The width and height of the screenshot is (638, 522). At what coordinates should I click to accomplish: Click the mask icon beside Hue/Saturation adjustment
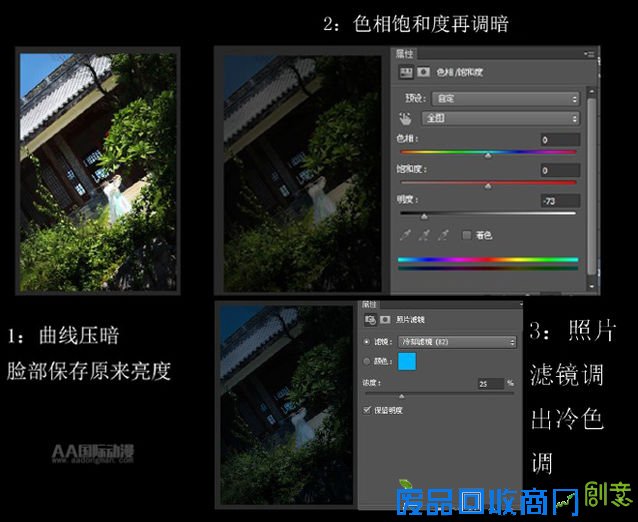pos(424,72)
